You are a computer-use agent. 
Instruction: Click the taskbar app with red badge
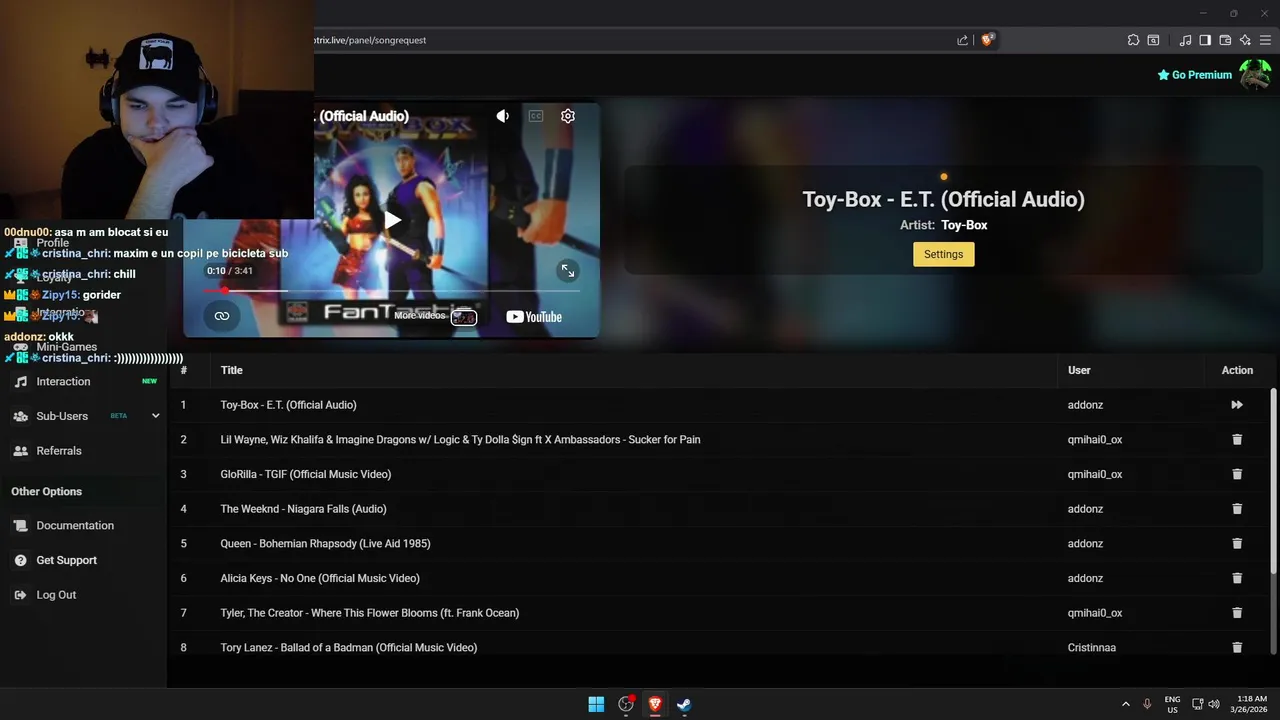[x=626, y=704]
